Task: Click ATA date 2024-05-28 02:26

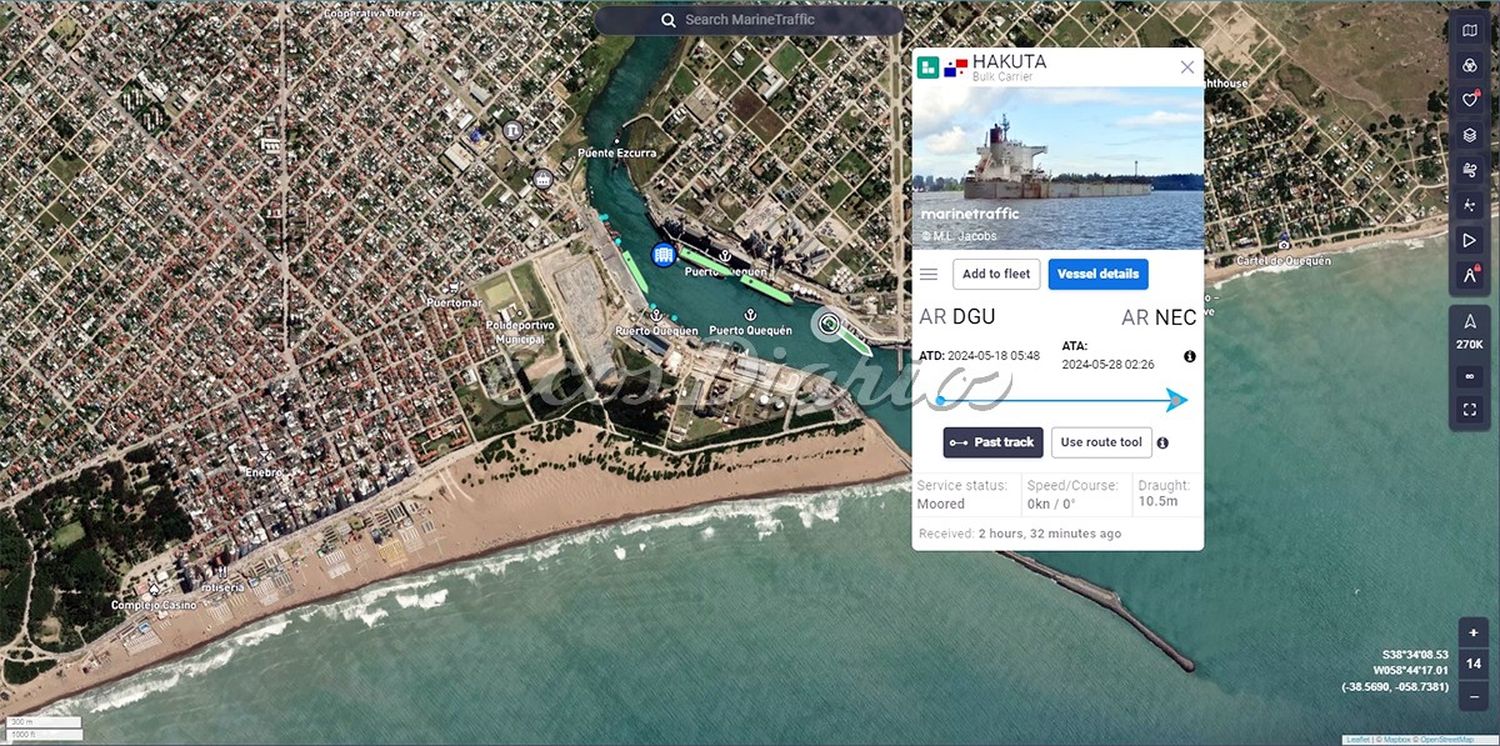Action: pyautogui.click(x=1108, y=364)
